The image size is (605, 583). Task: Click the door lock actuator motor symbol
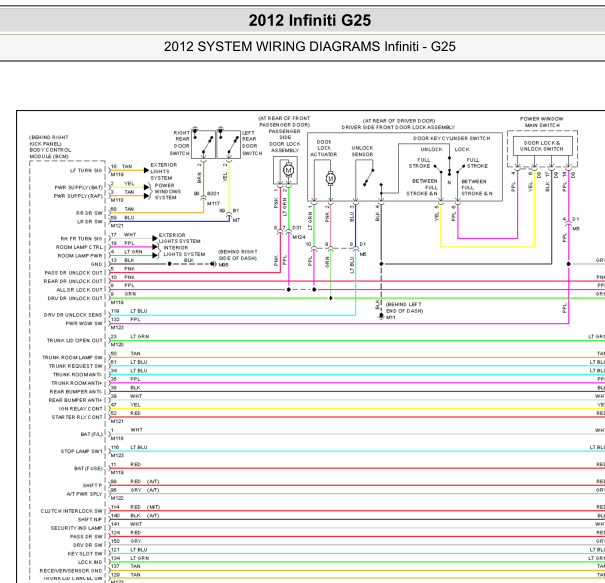click(330, 178)
